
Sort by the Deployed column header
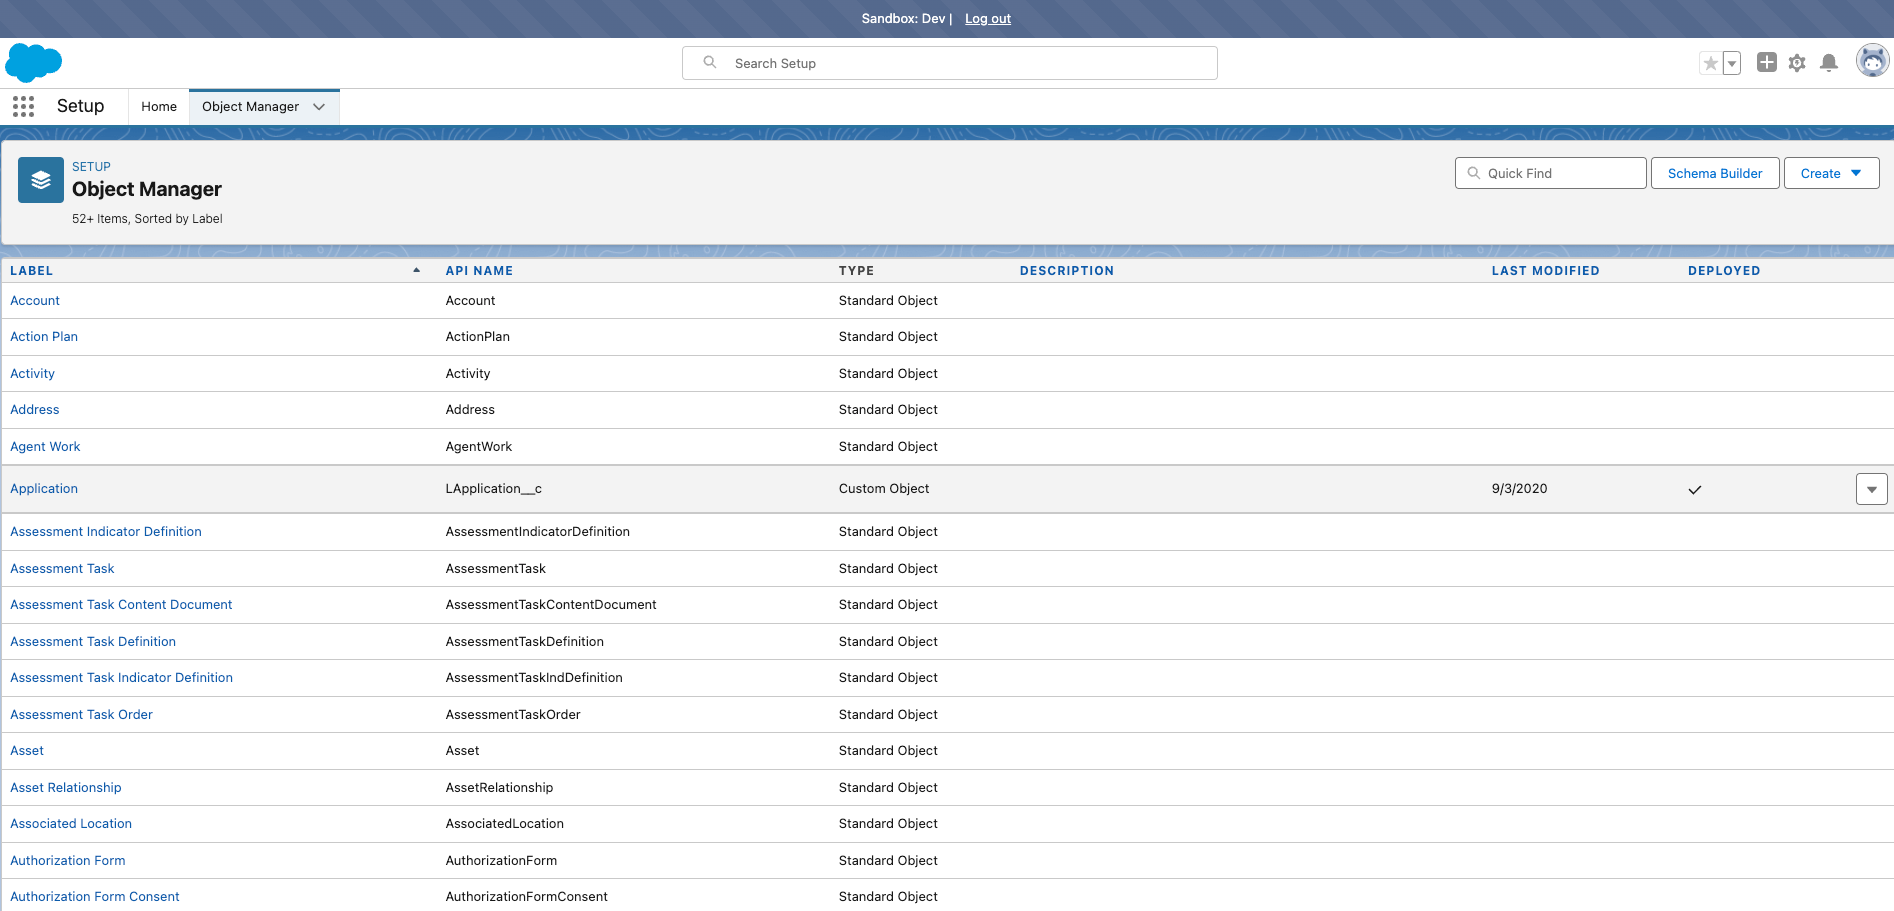pos(1724,271)
